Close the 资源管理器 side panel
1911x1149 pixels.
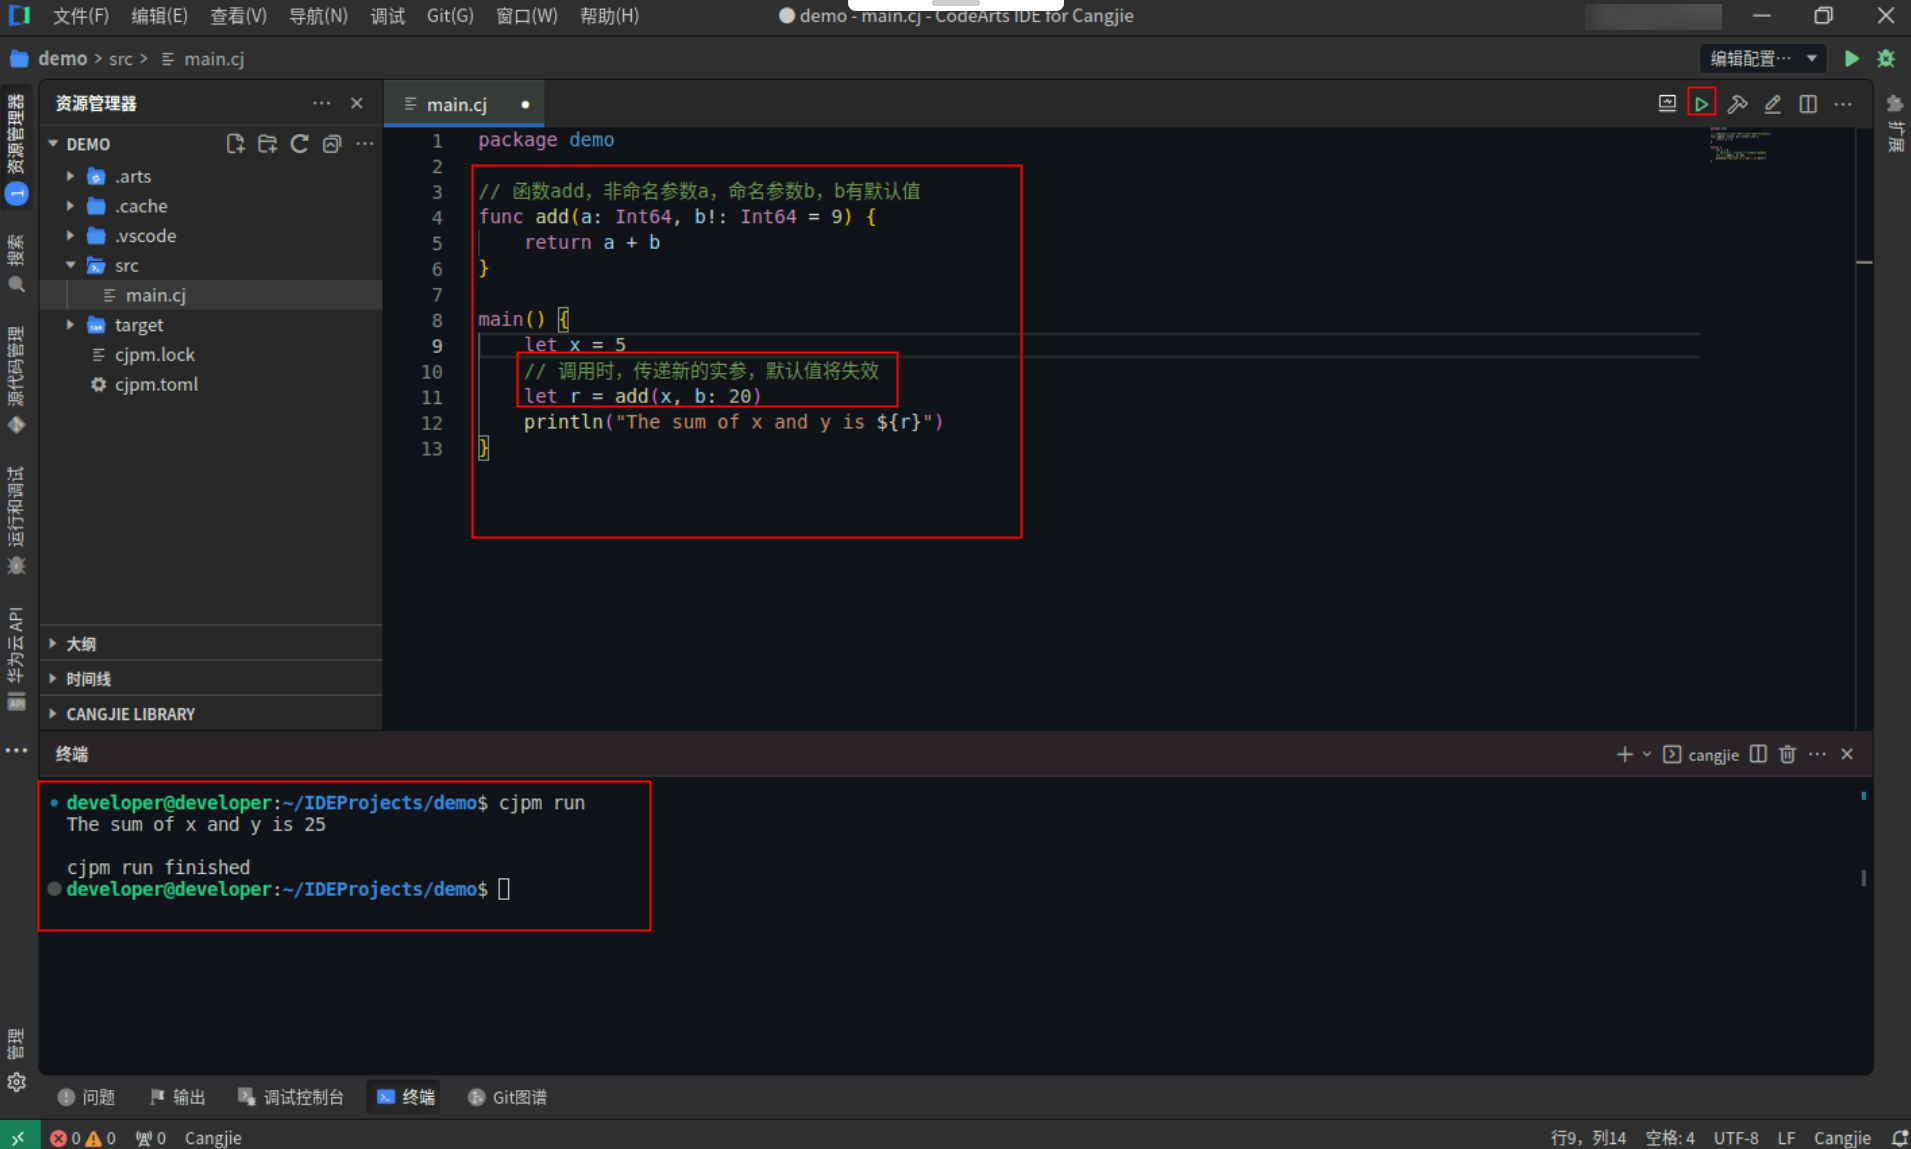pos(357,103)
